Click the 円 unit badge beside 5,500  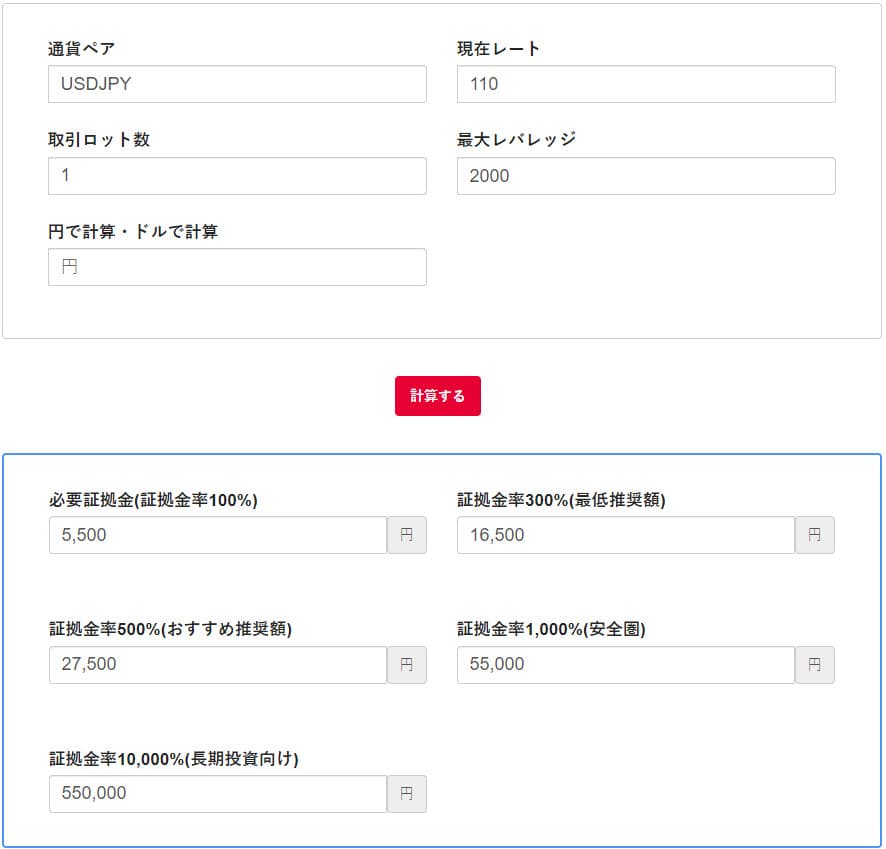click(407, 535)
